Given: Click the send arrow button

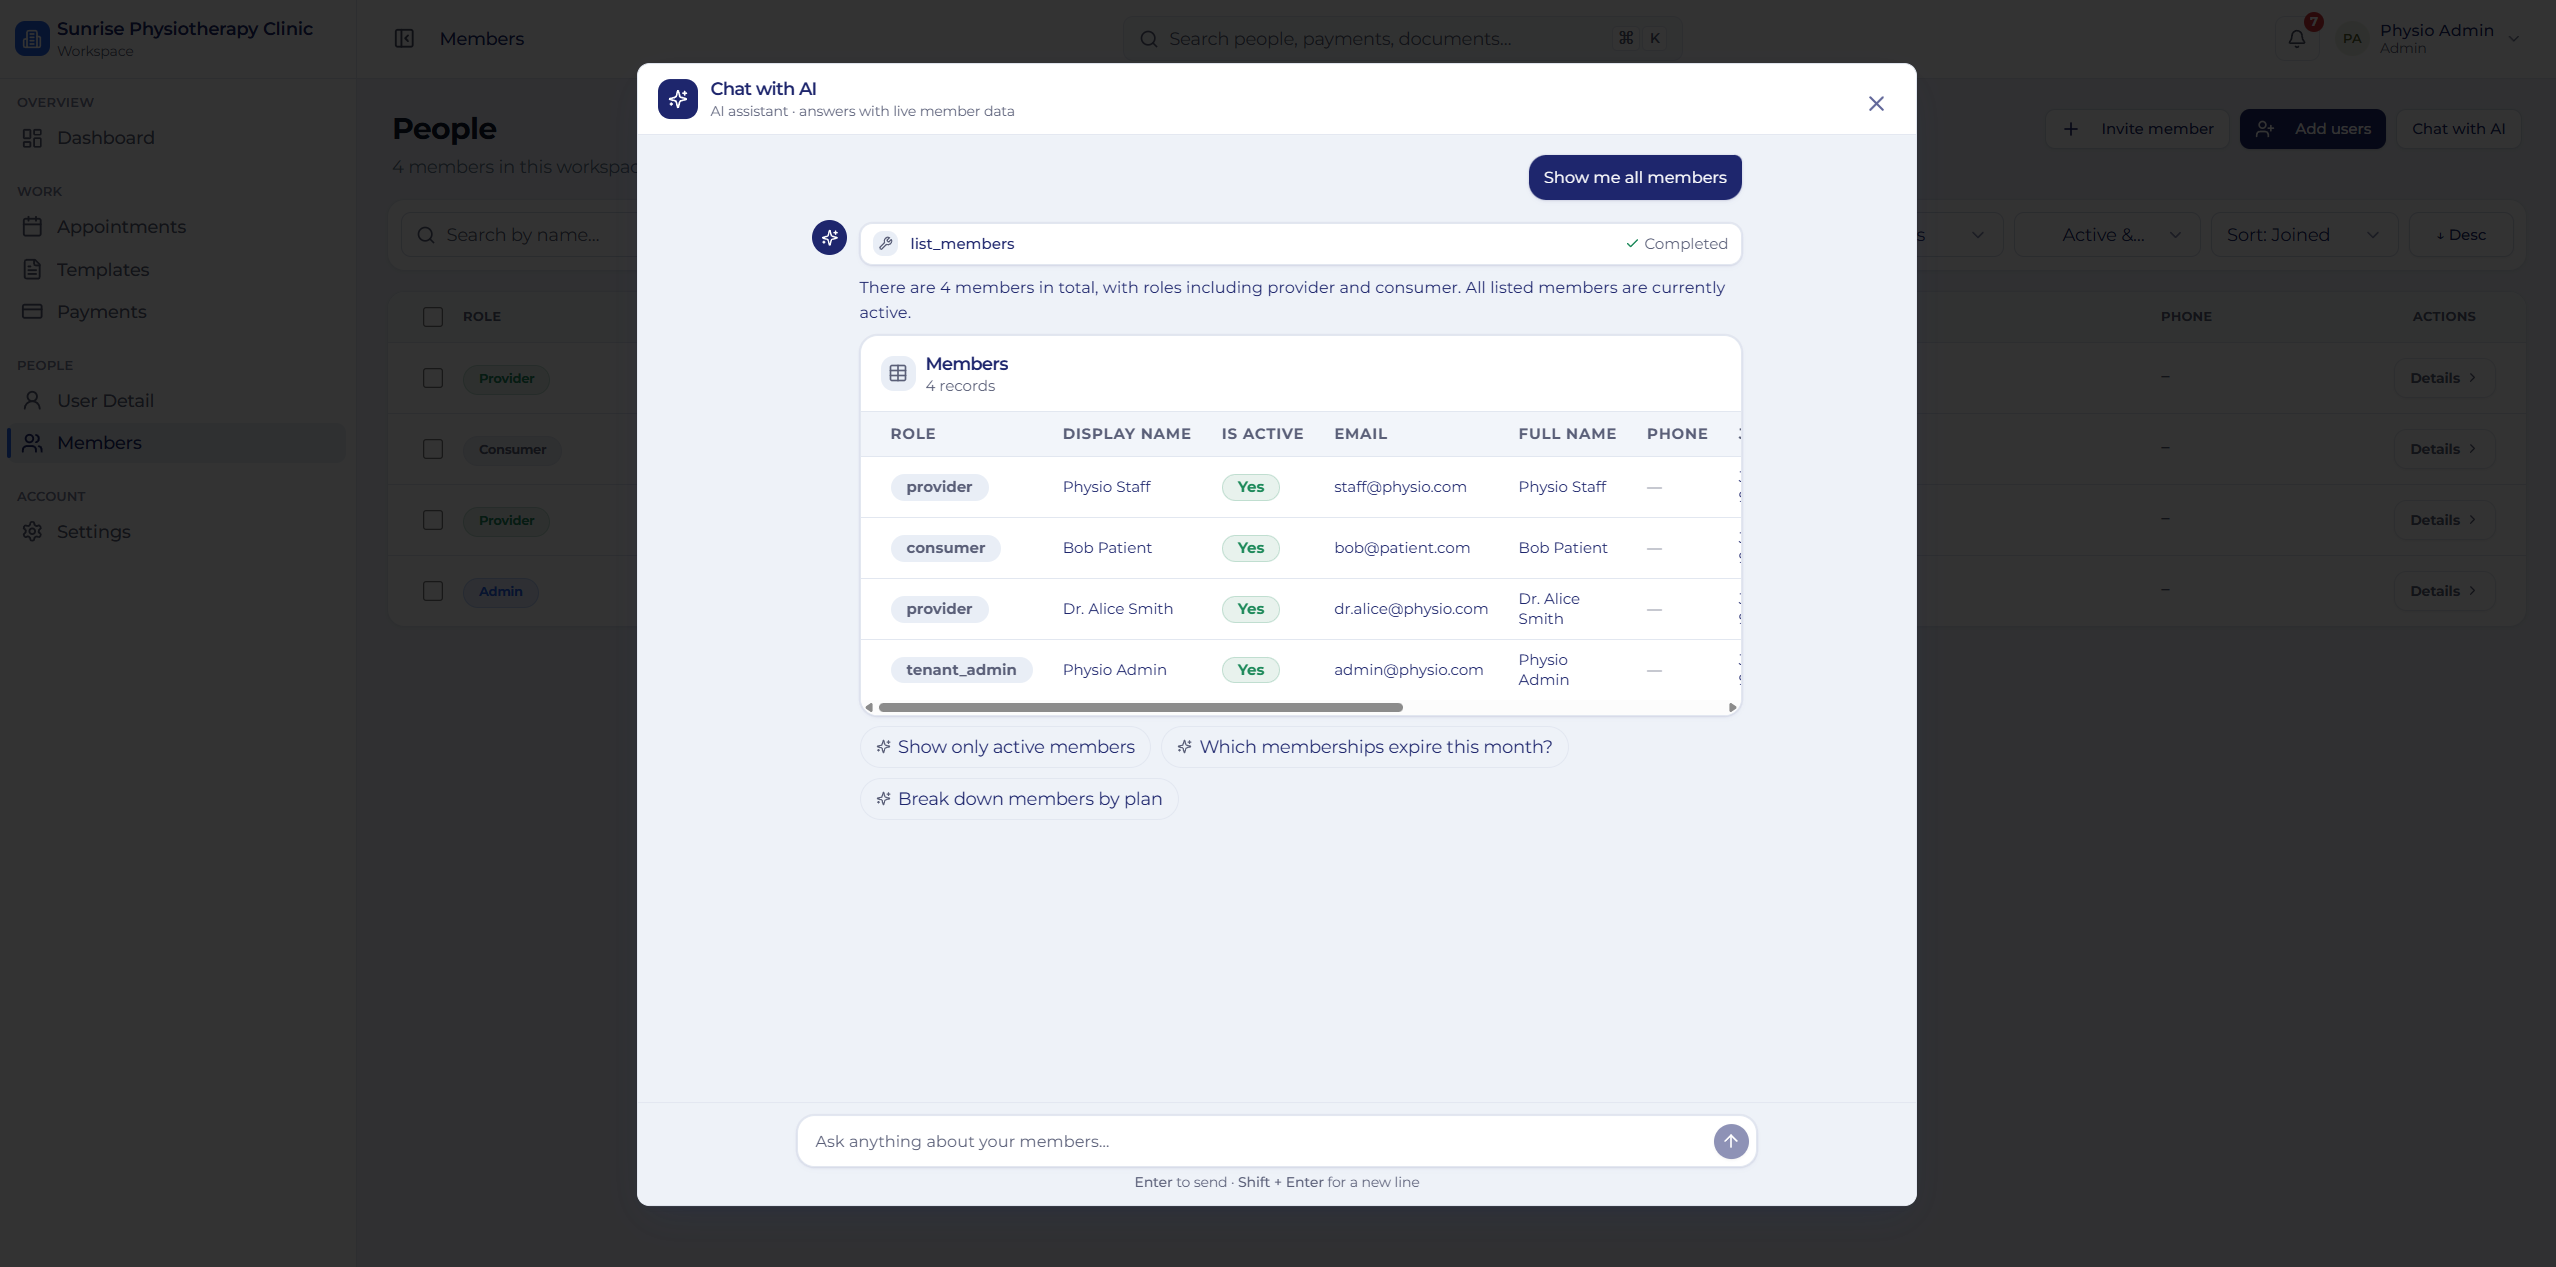Looking at the screenshot, I should coord(1731,1141).
